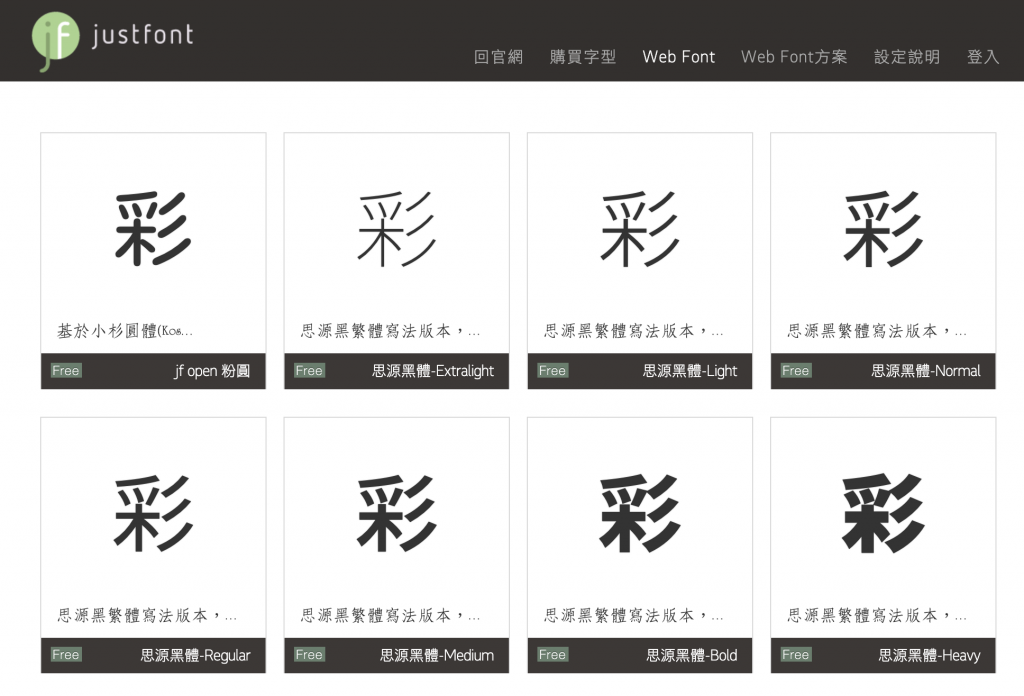Click the Free badge on 思源黑體-Heavy
The height and width of the screenshot is (696, 1024).
[795, 655]
